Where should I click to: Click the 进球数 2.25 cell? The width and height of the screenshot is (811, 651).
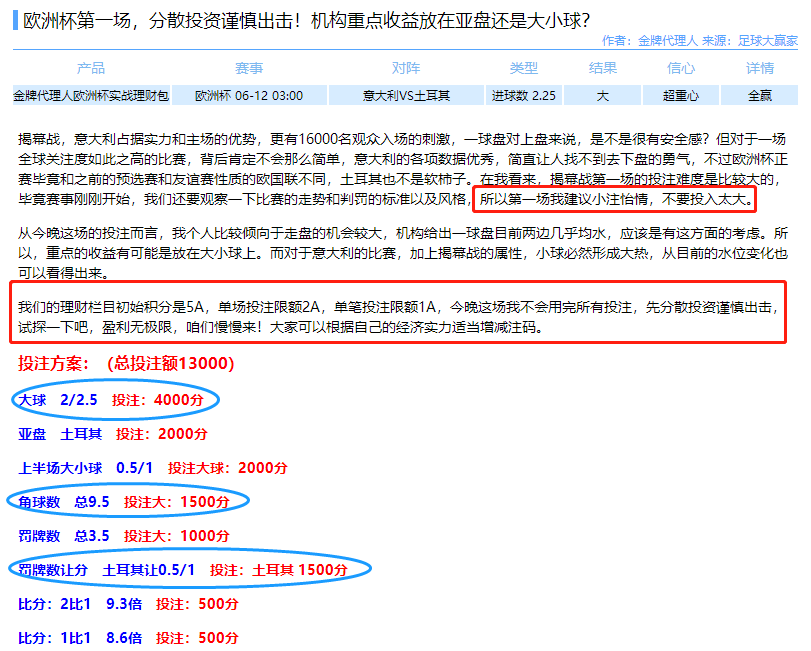(x=524, y=96)
